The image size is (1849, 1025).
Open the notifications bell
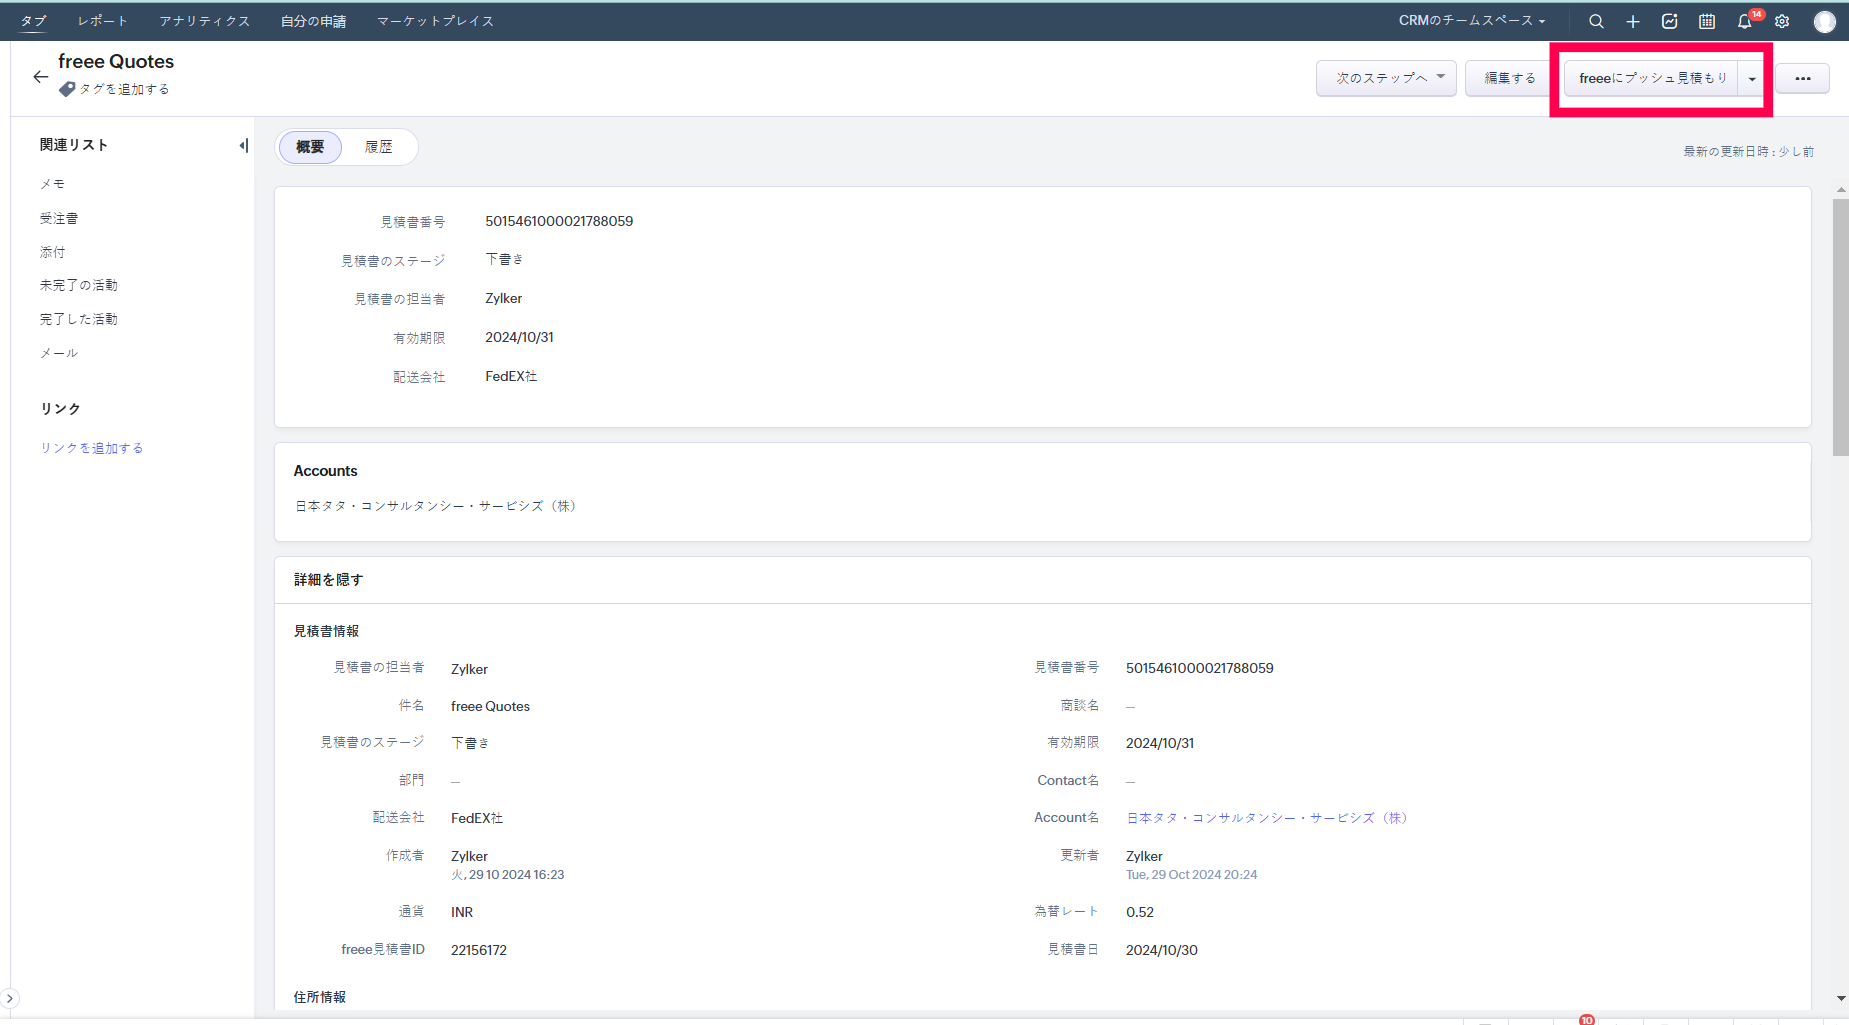click(x=1745, y=21)
